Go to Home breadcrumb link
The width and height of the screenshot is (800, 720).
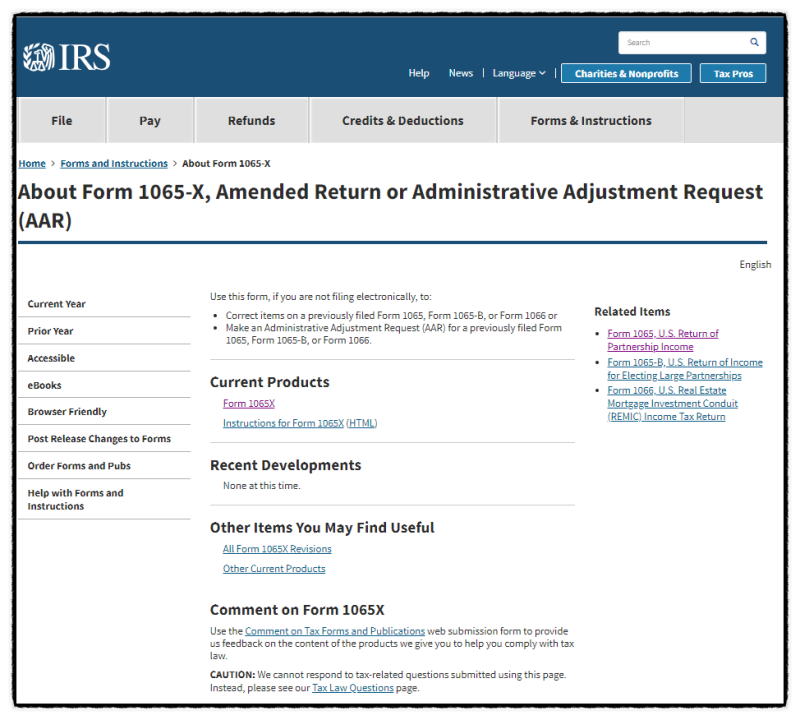pyautogui.click(x=32, y=163)
